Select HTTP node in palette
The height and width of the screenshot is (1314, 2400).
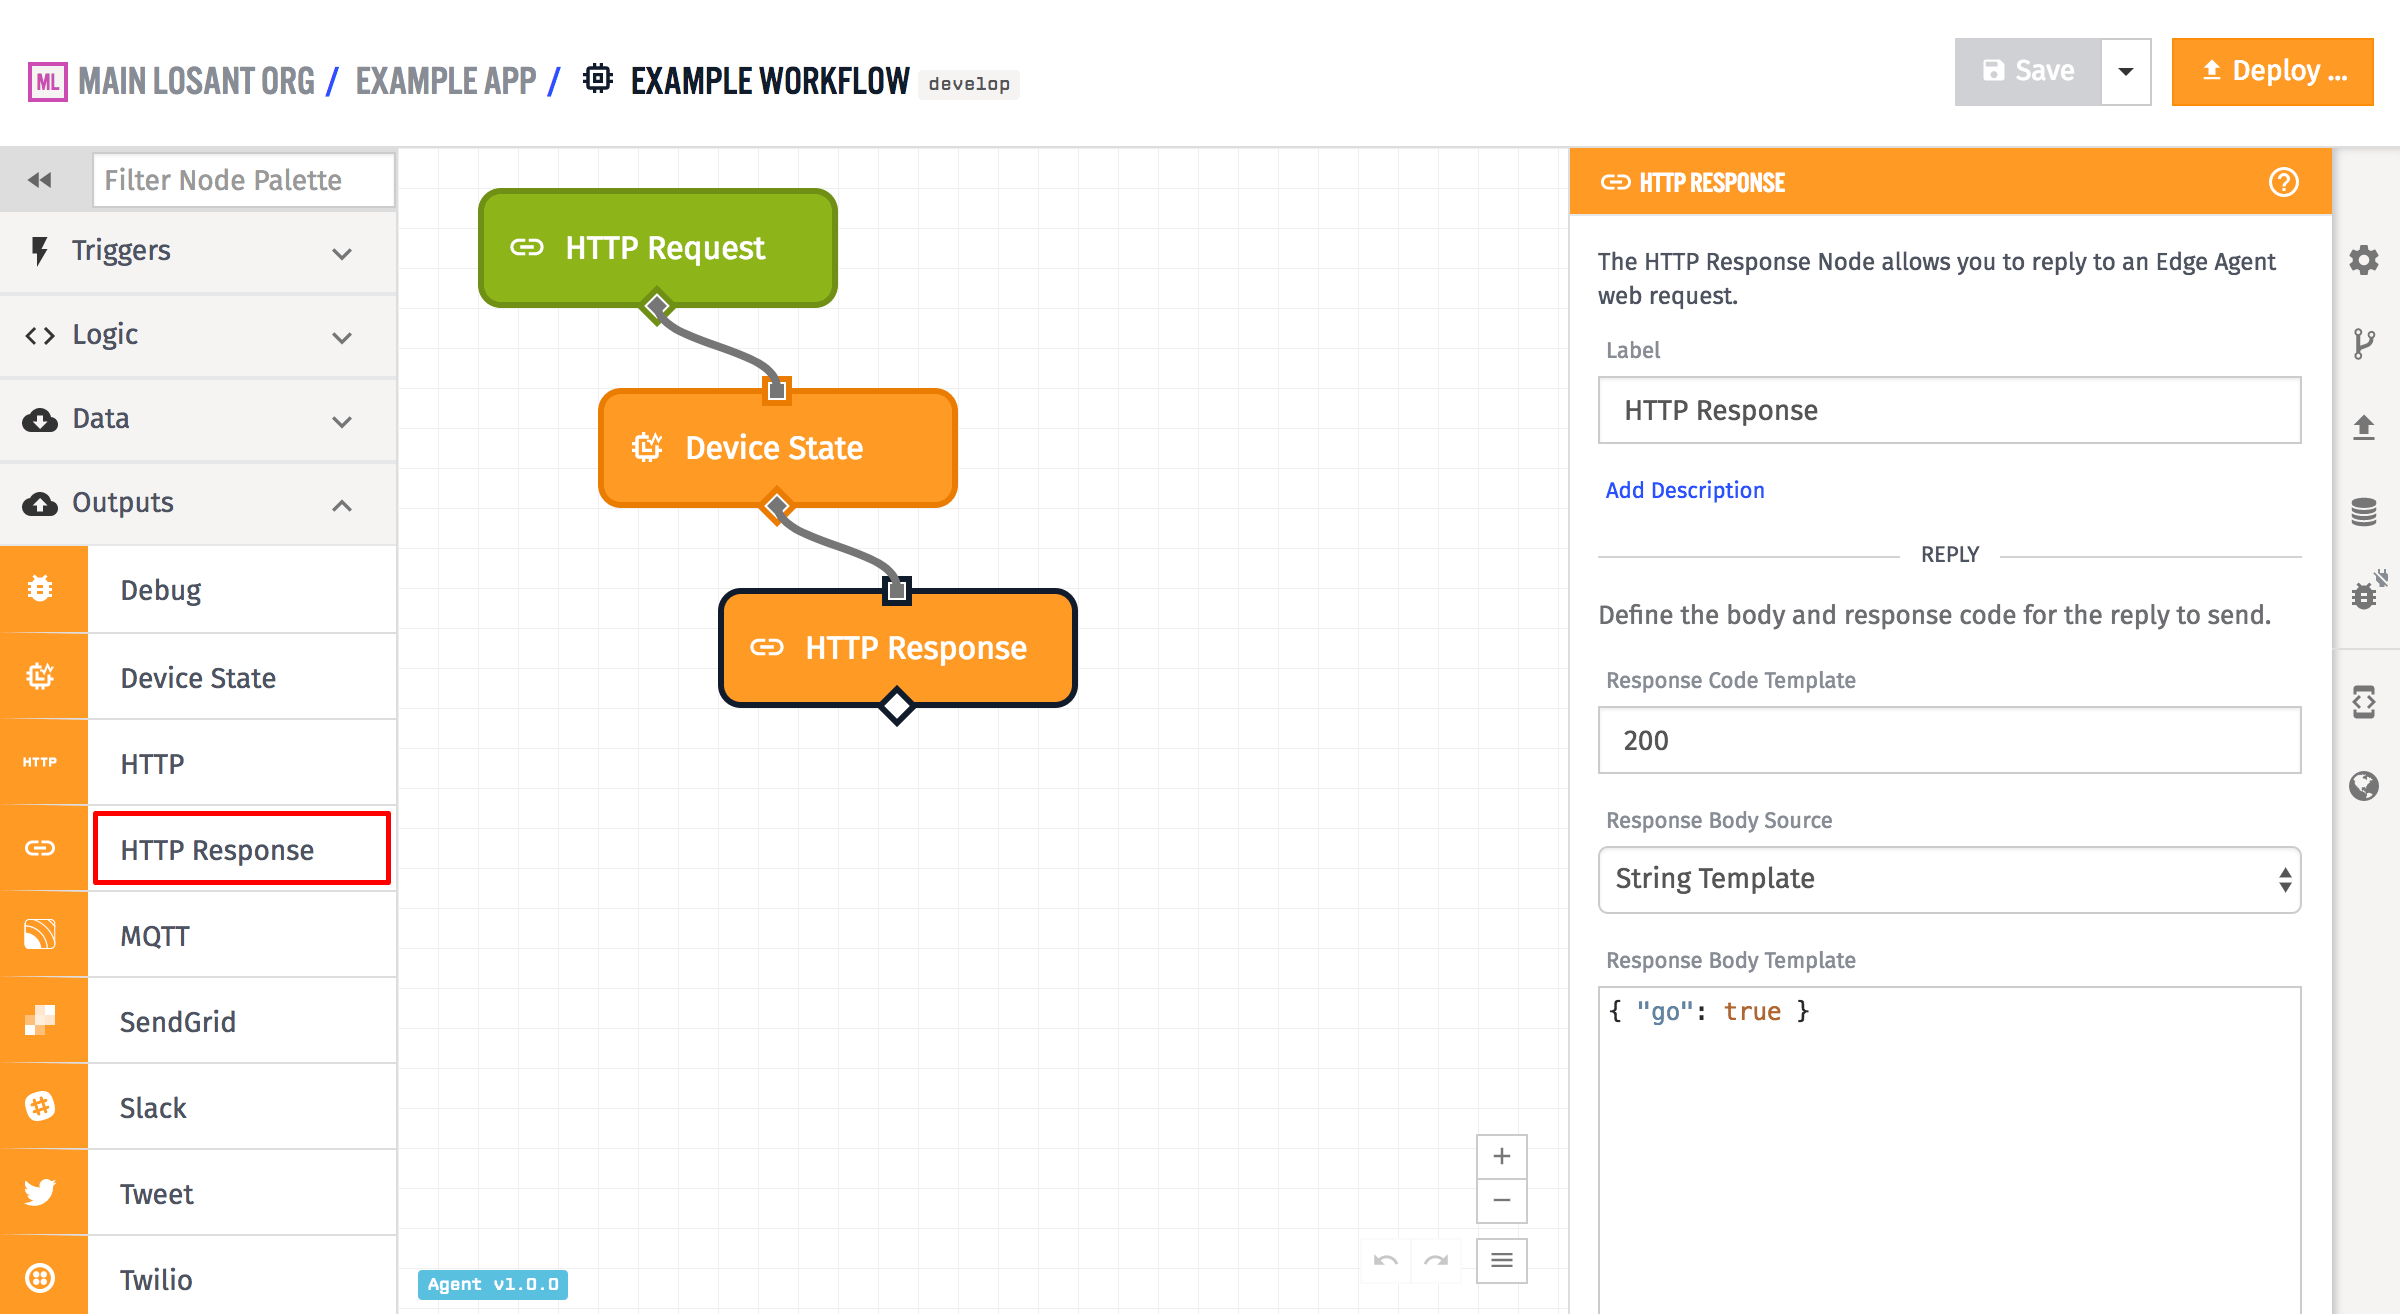(x=199, y=763)
